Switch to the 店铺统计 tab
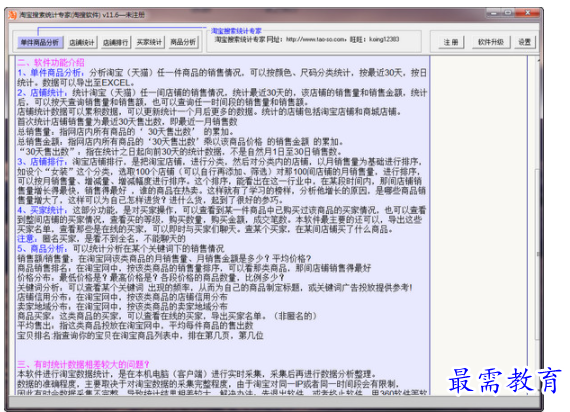This screenshot has height=412, width=570. [82, 43]
